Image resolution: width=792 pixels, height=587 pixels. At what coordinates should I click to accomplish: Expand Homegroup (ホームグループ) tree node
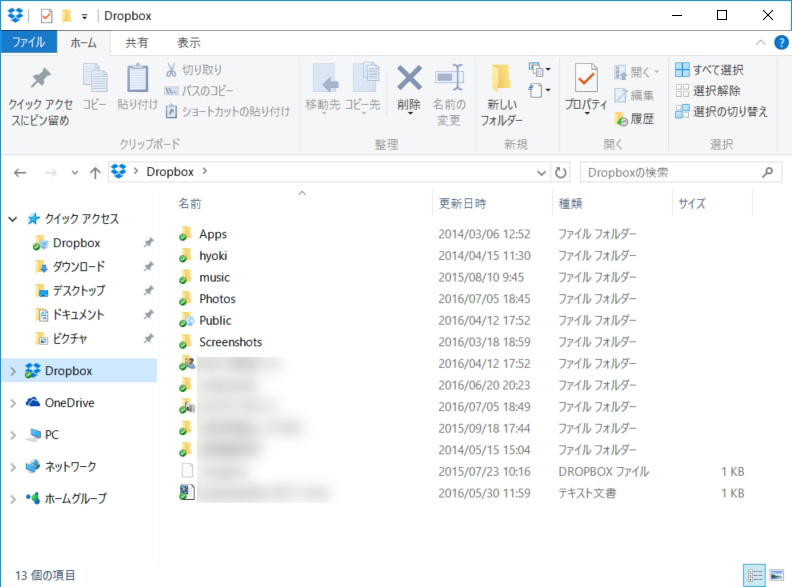click(x=13, y=499)
